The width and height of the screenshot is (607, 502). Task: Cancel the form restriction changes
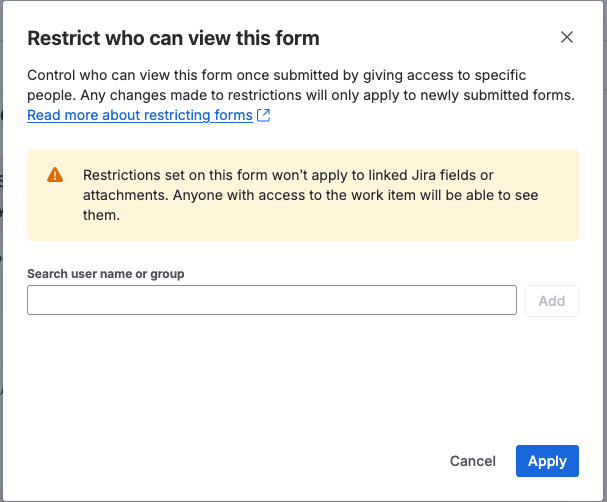coord(472,461)
